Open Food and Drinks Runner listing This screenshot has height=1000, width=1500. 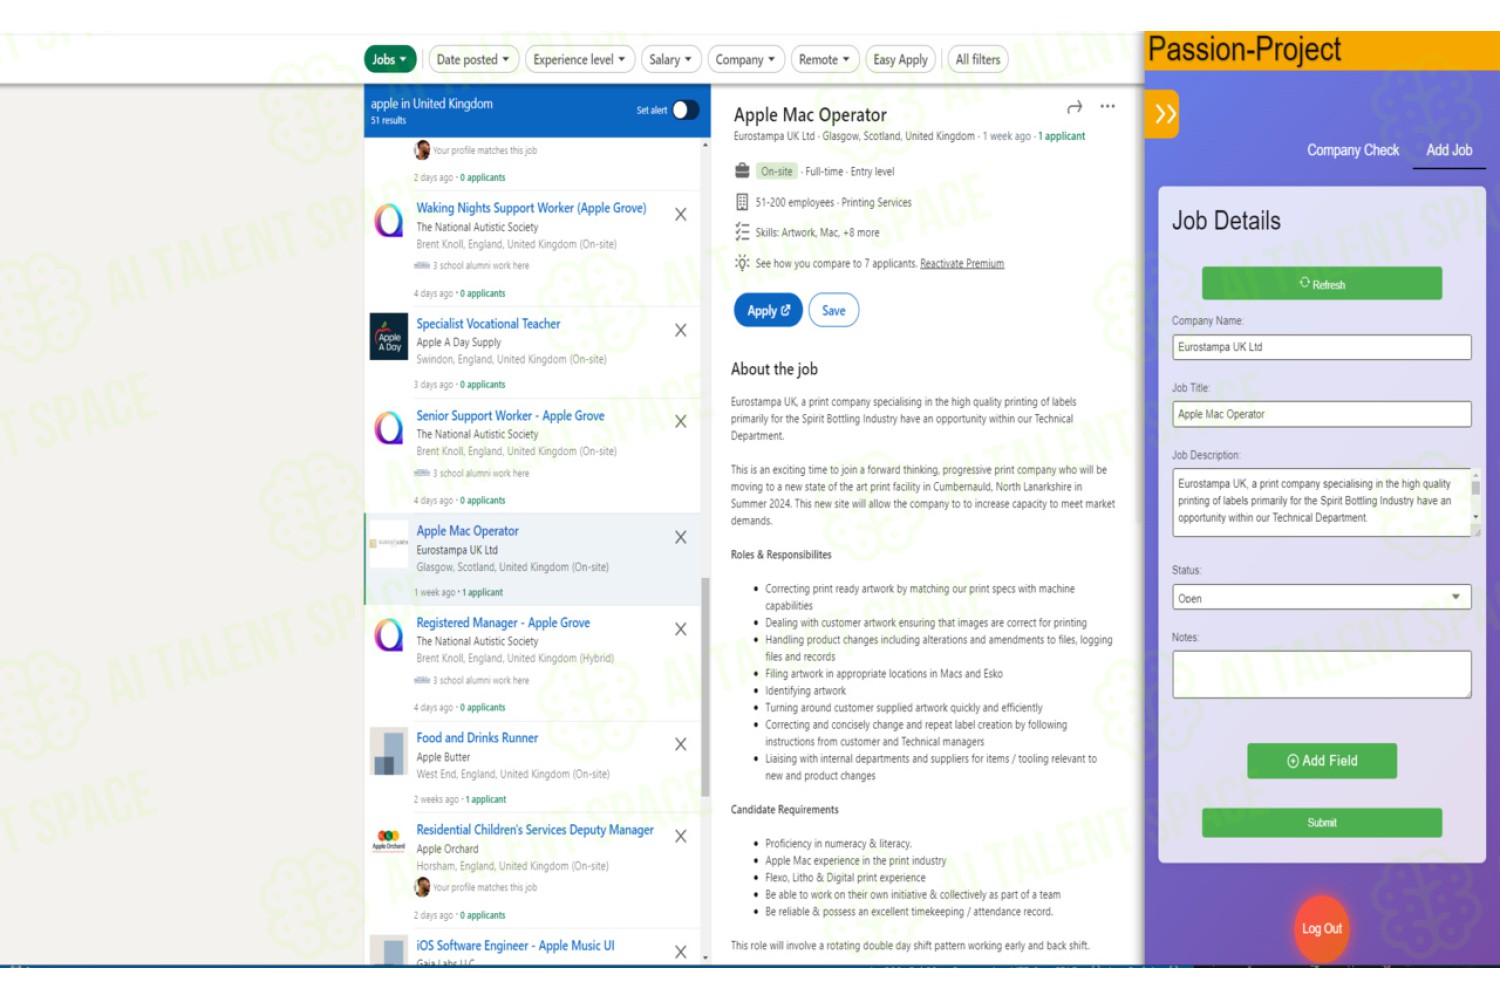[x=477, y=738]
